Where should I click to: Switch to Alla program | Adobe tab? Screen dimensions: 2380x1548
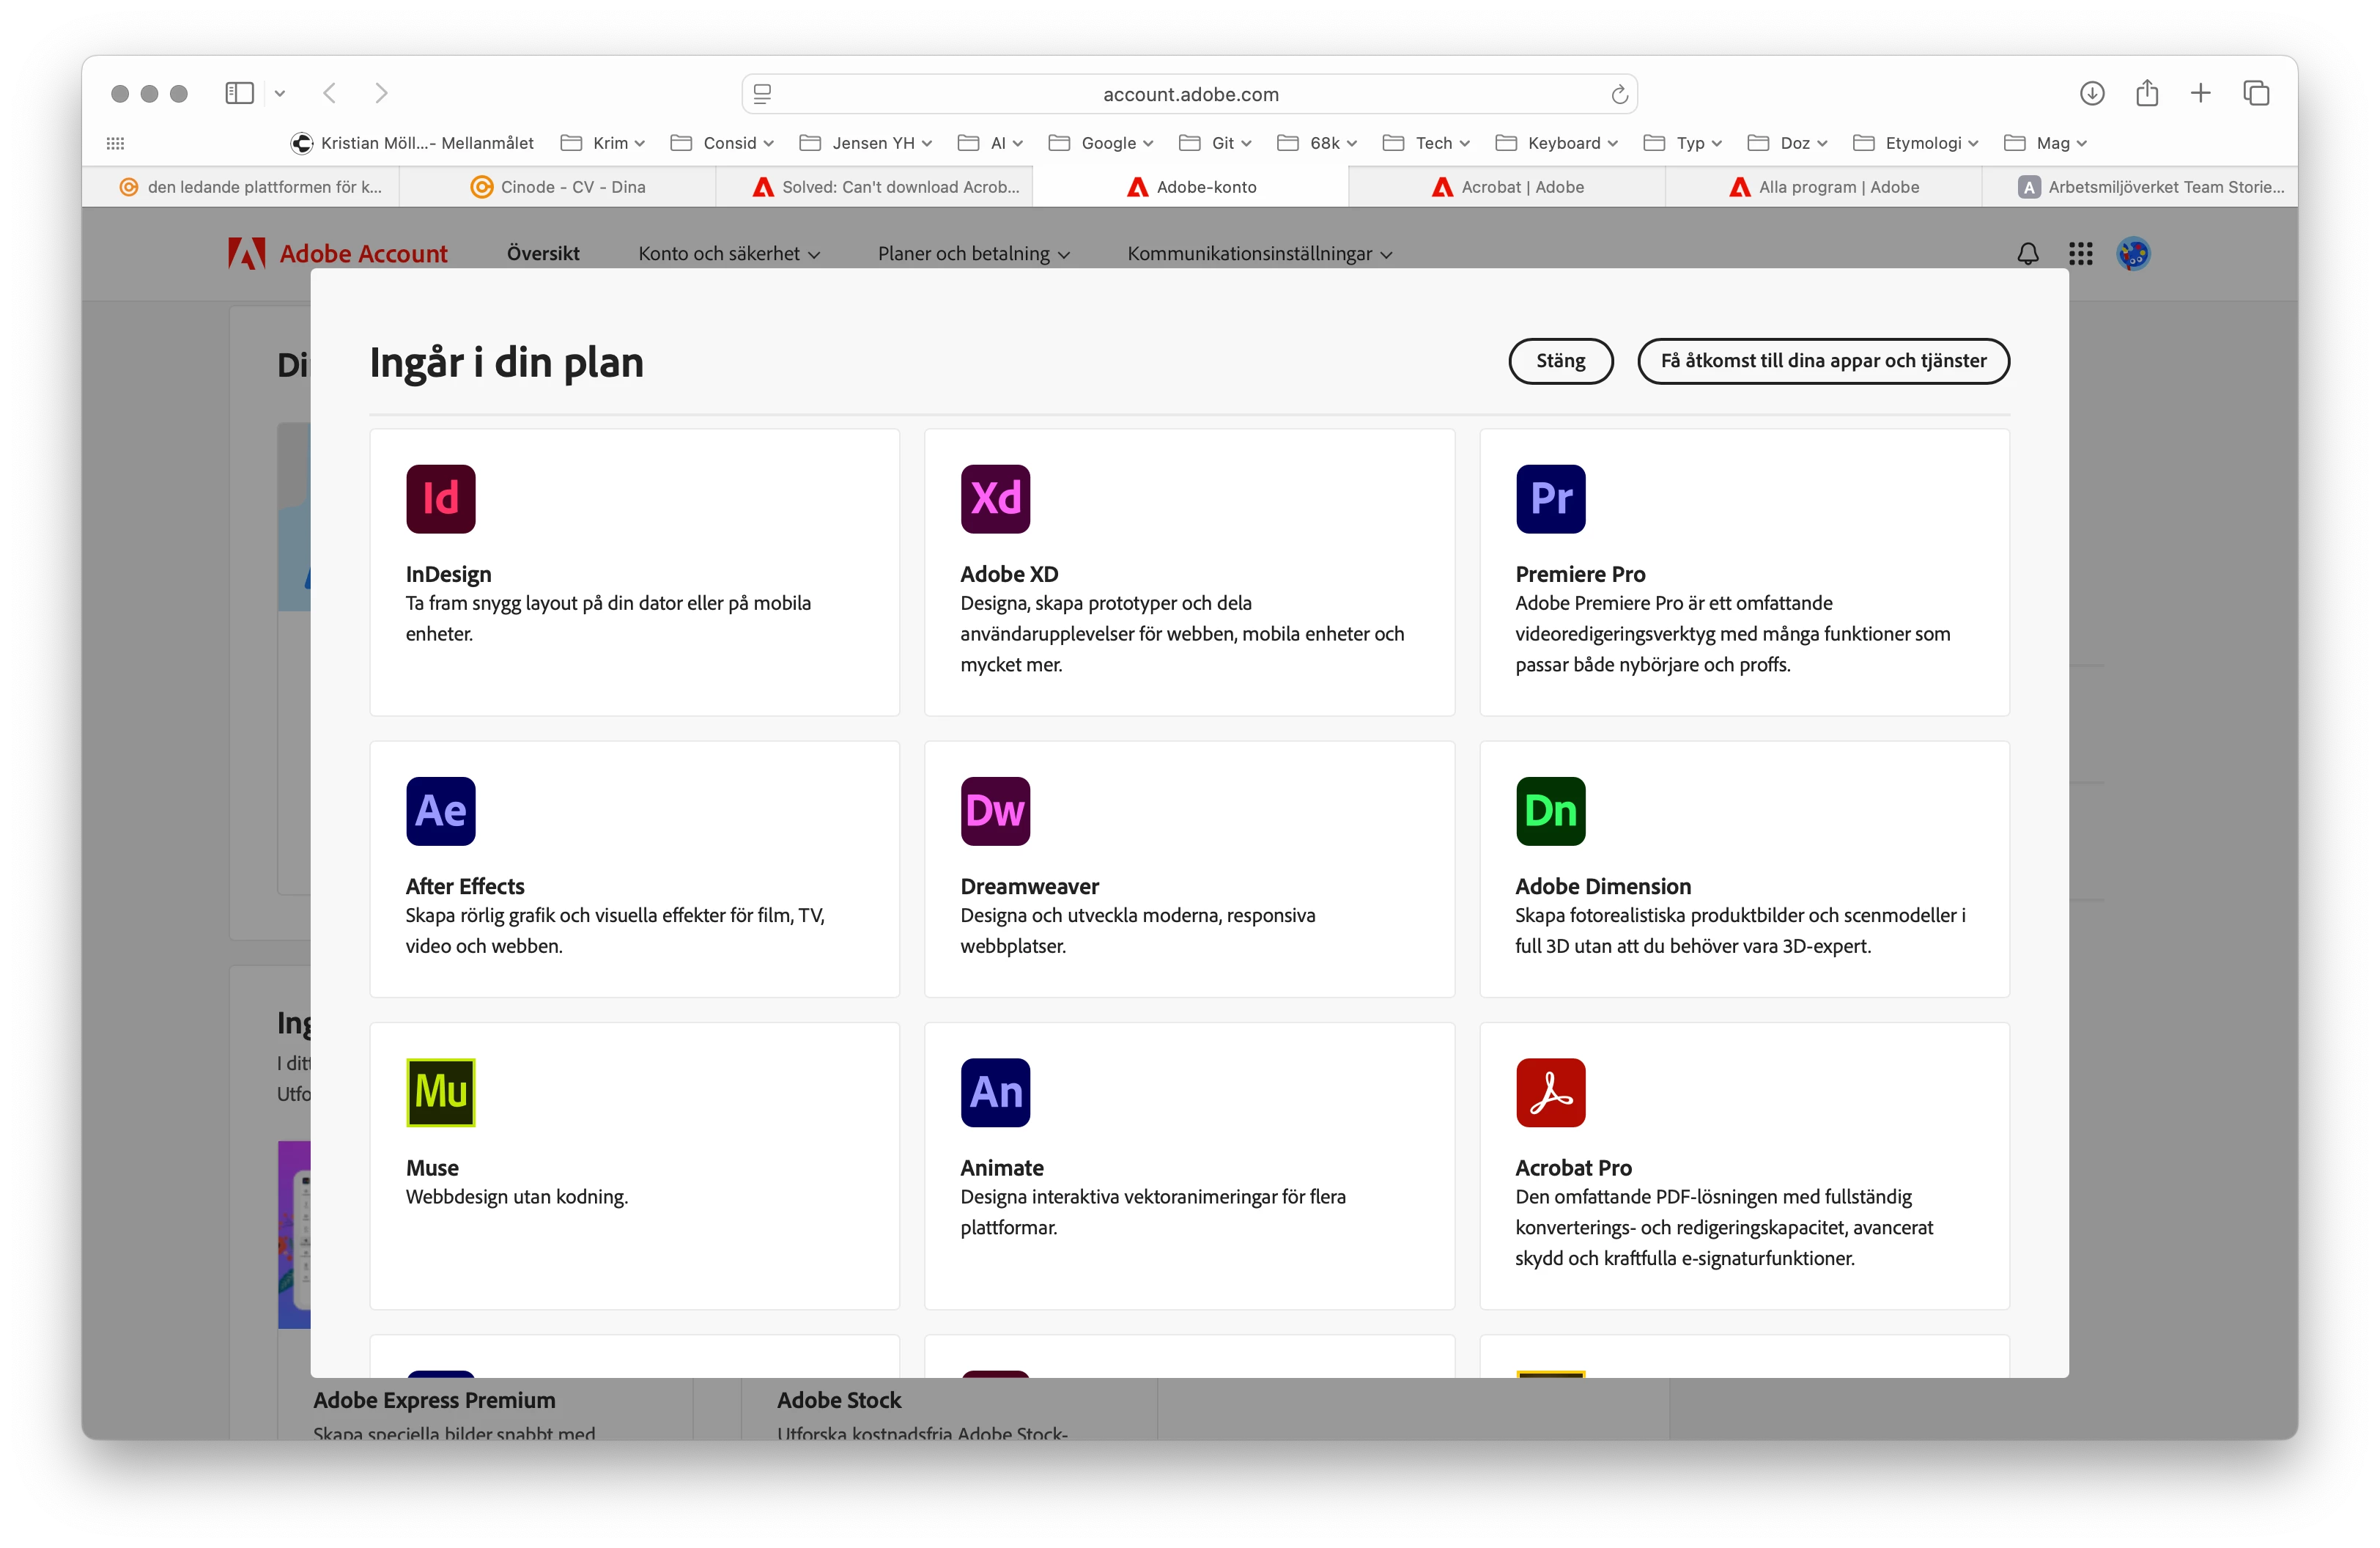pos(1823,187)
